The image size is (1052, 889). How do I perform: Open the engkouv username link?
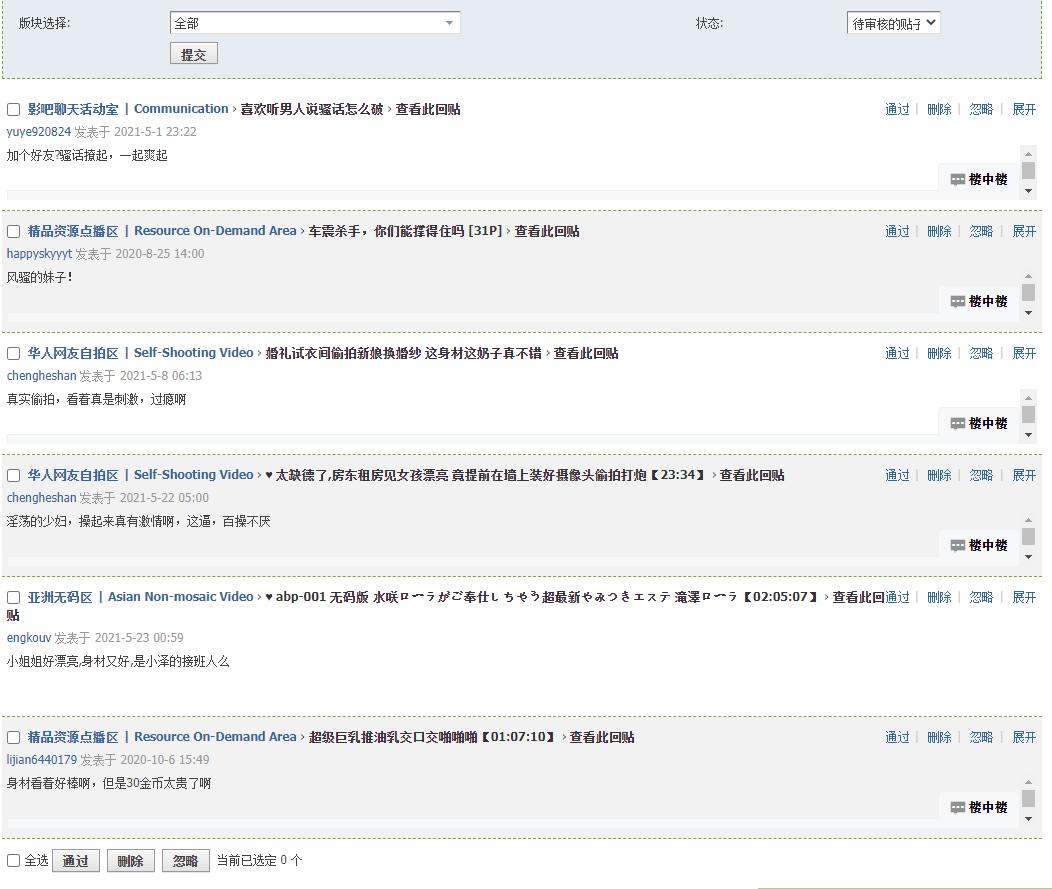coord(29,637)
